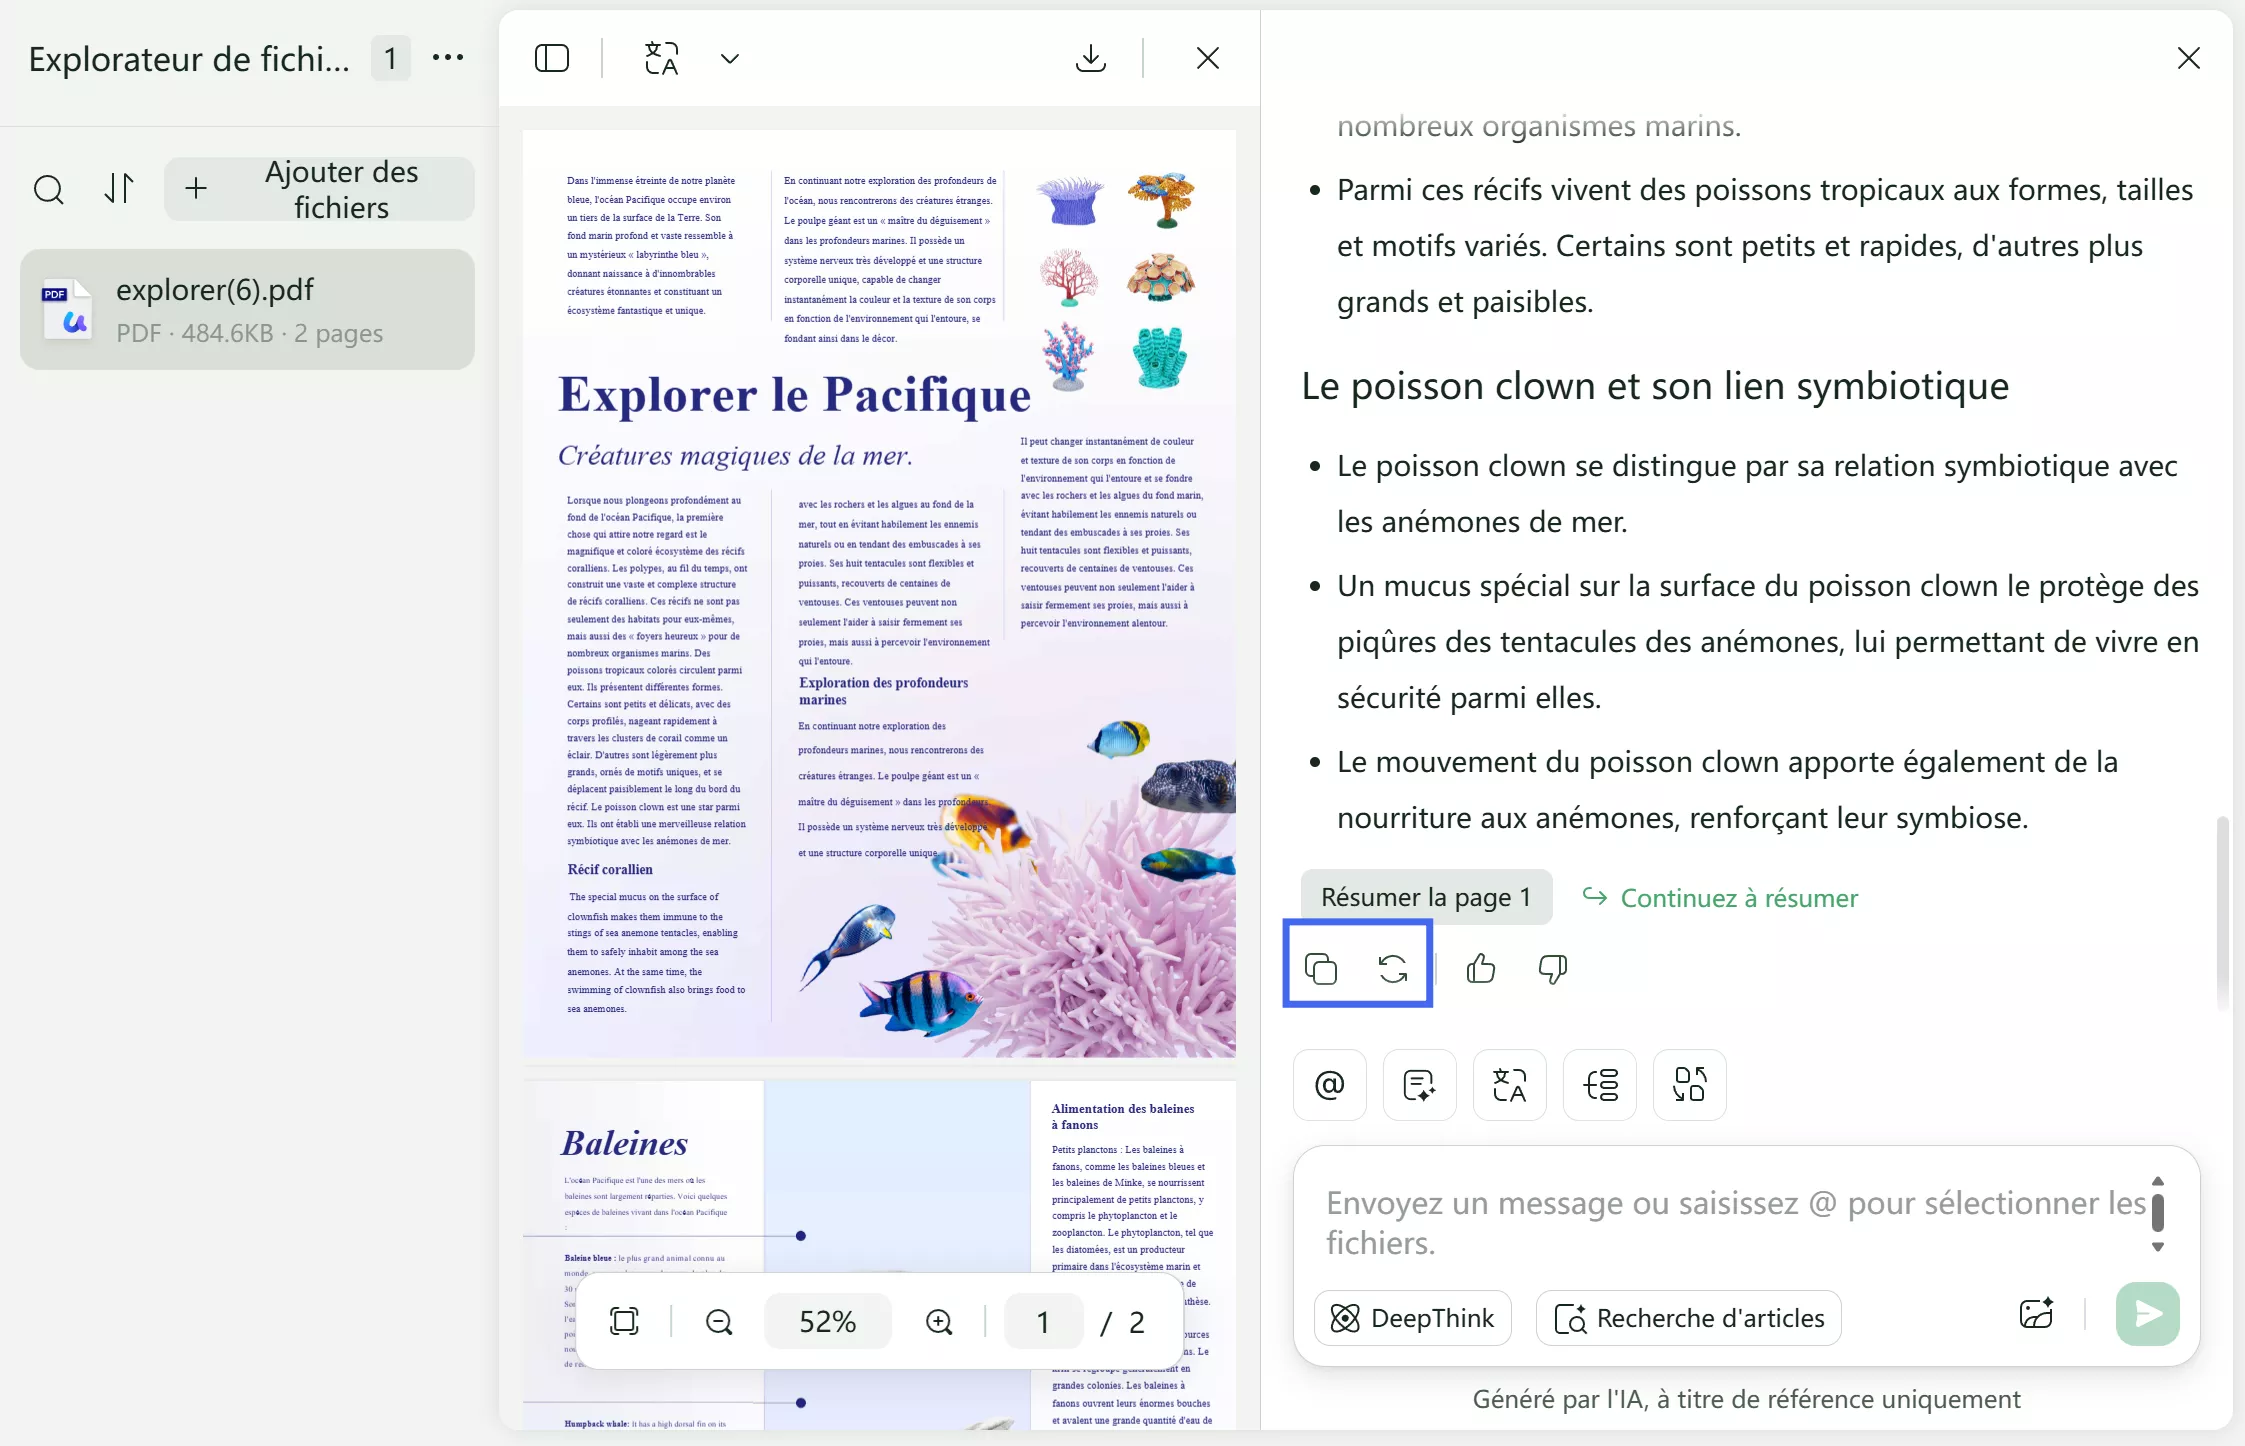Download the PDF document
This screenshot has height=1446, width=2245.
point(1090,58)
